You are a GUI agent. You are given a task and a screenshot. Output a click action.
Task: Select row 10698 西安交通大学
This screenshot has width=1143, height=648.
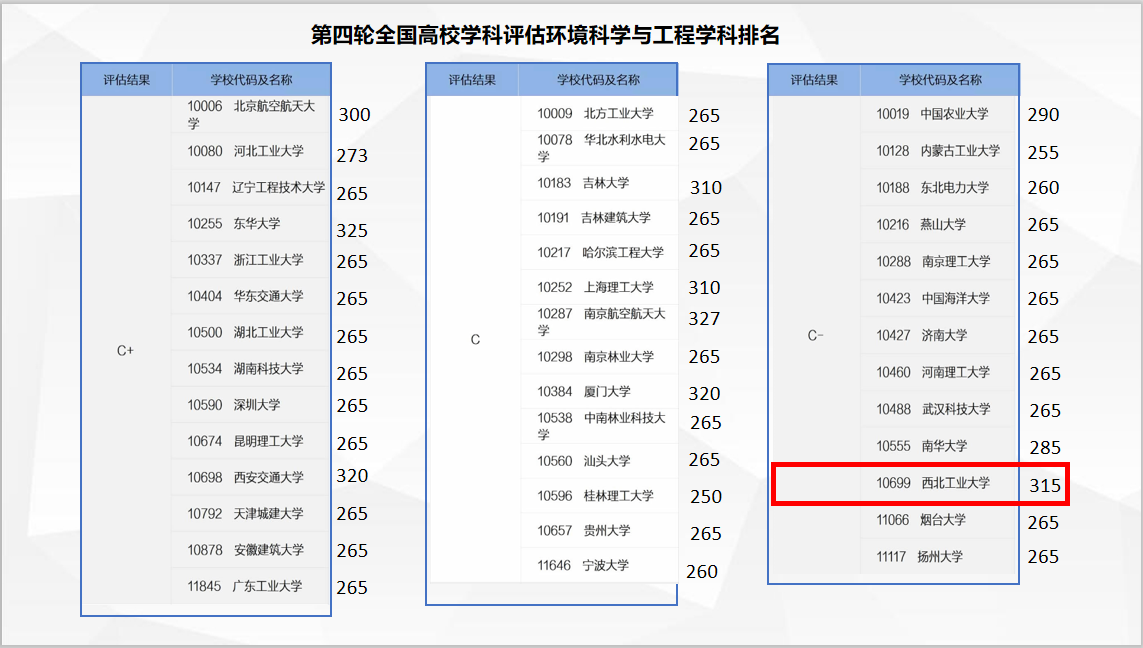pyautogui.click(x=251, y=477)
